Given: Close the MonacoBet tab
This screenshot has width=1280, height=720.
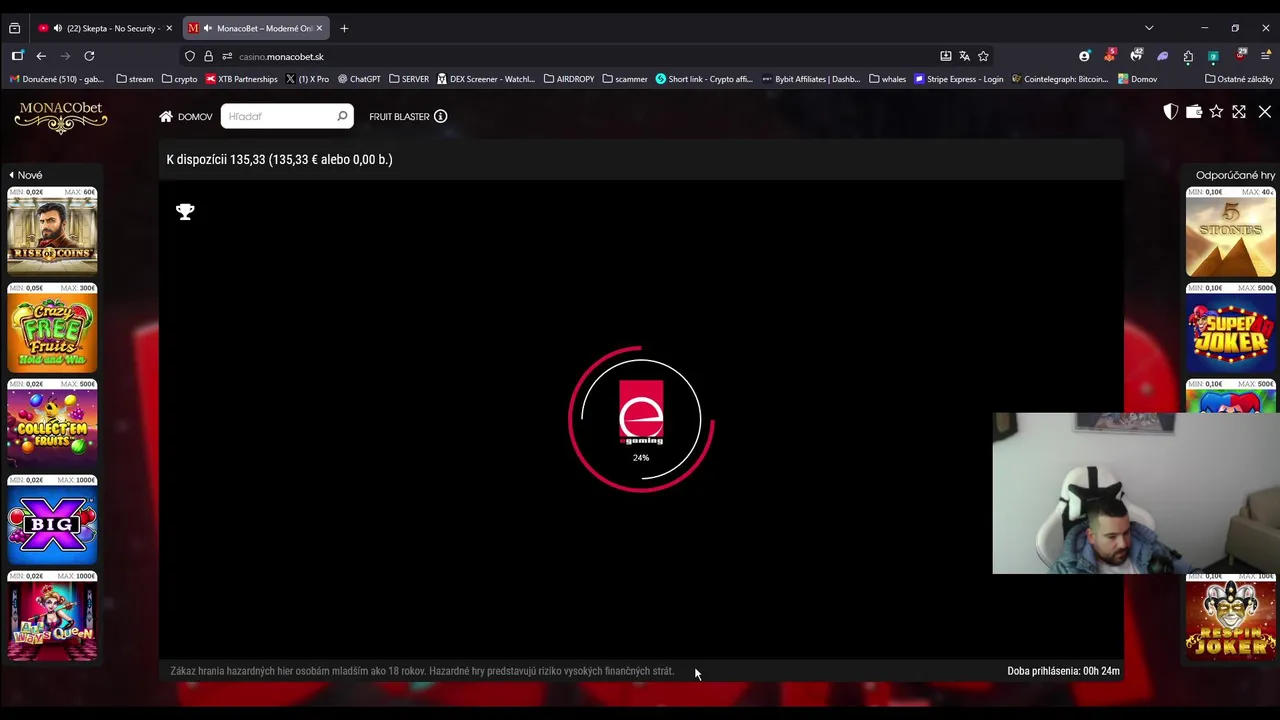Looking at the screenshot, I should 319,28.
